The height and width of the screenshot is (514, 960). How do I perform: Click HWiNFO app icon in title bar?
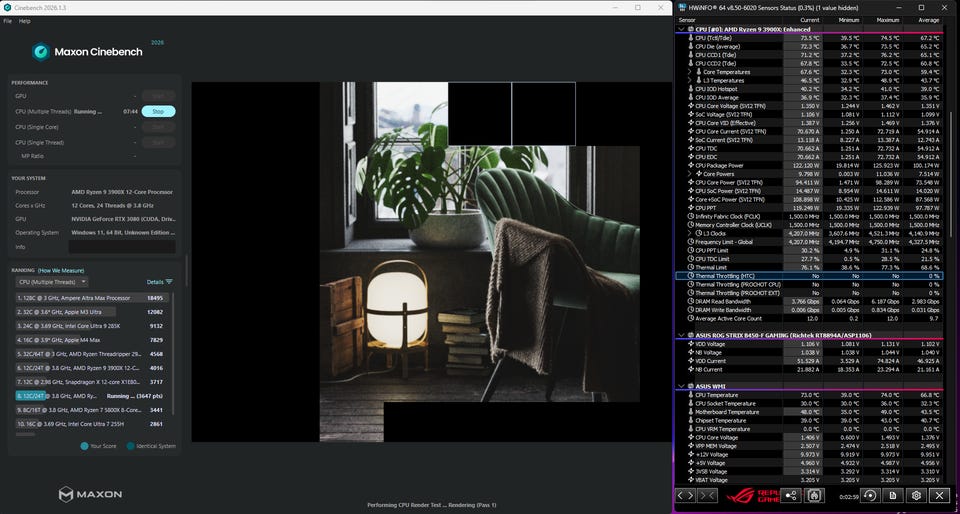coord(681,7)
